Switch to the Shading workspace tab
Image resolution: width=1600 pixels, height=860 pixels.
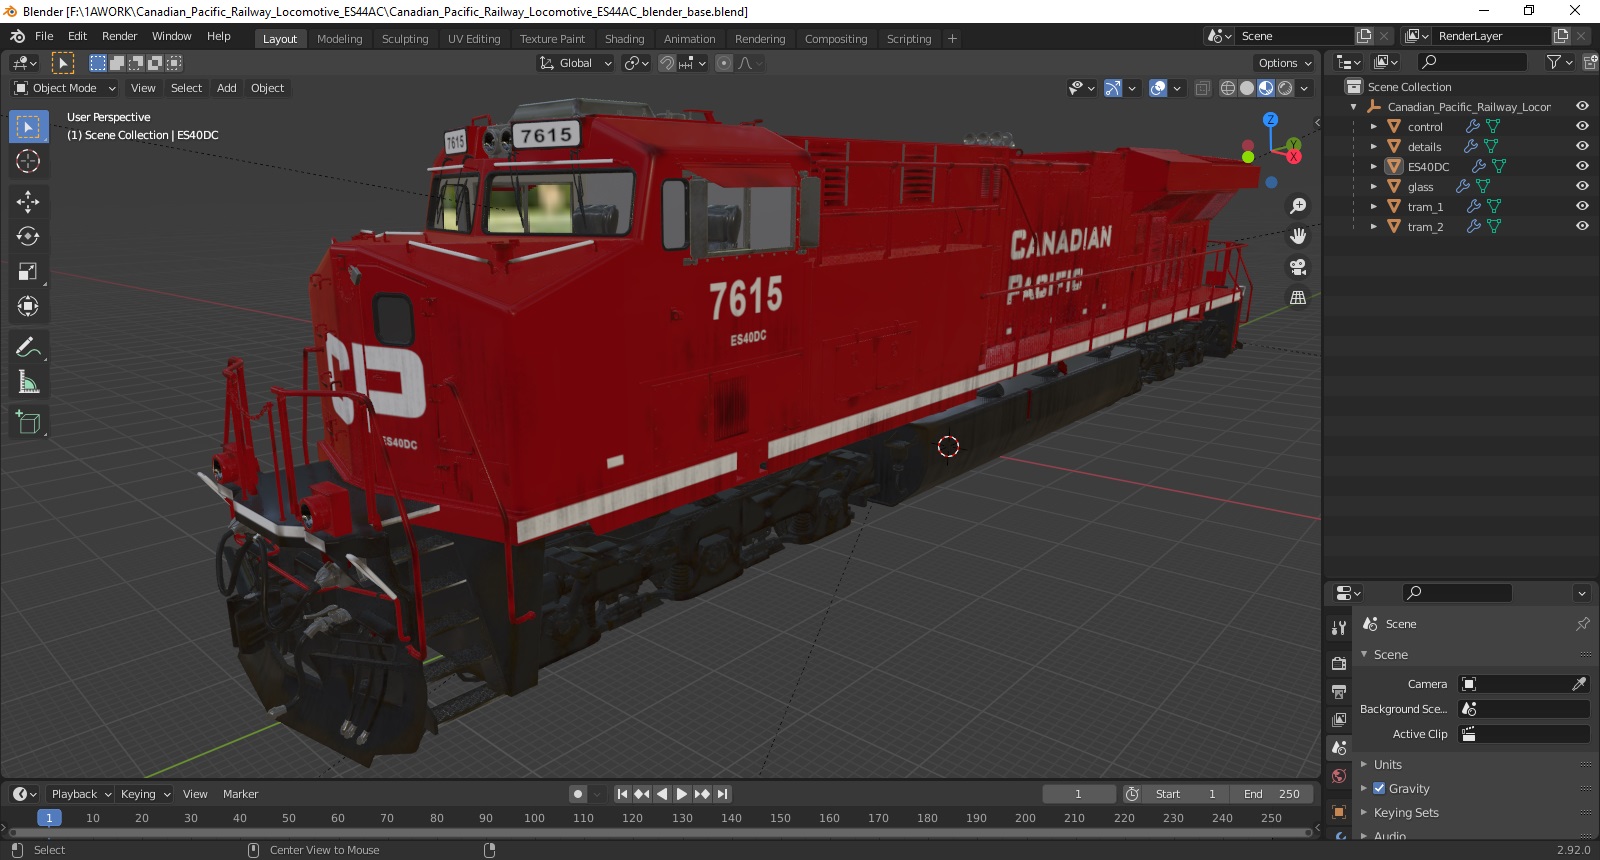(x=624, y=39)
